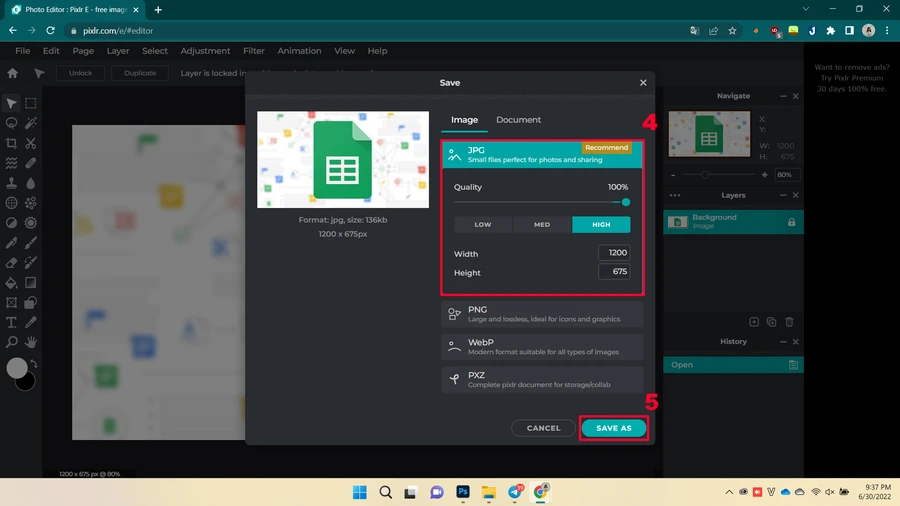Choose HIGH quality preset
The width and height of the screenshot is (900, 506).
(x=601, y=224)
